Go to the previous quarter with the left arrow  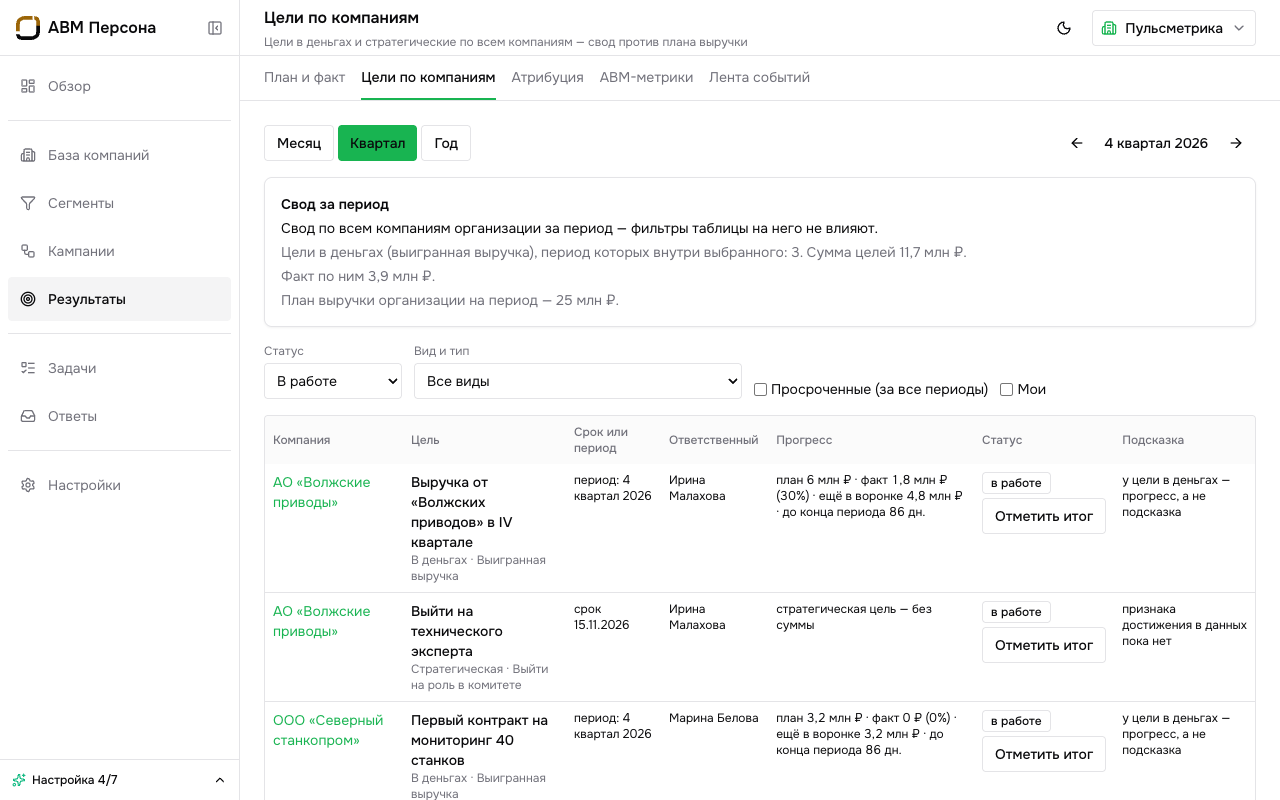click(1077, 143)
